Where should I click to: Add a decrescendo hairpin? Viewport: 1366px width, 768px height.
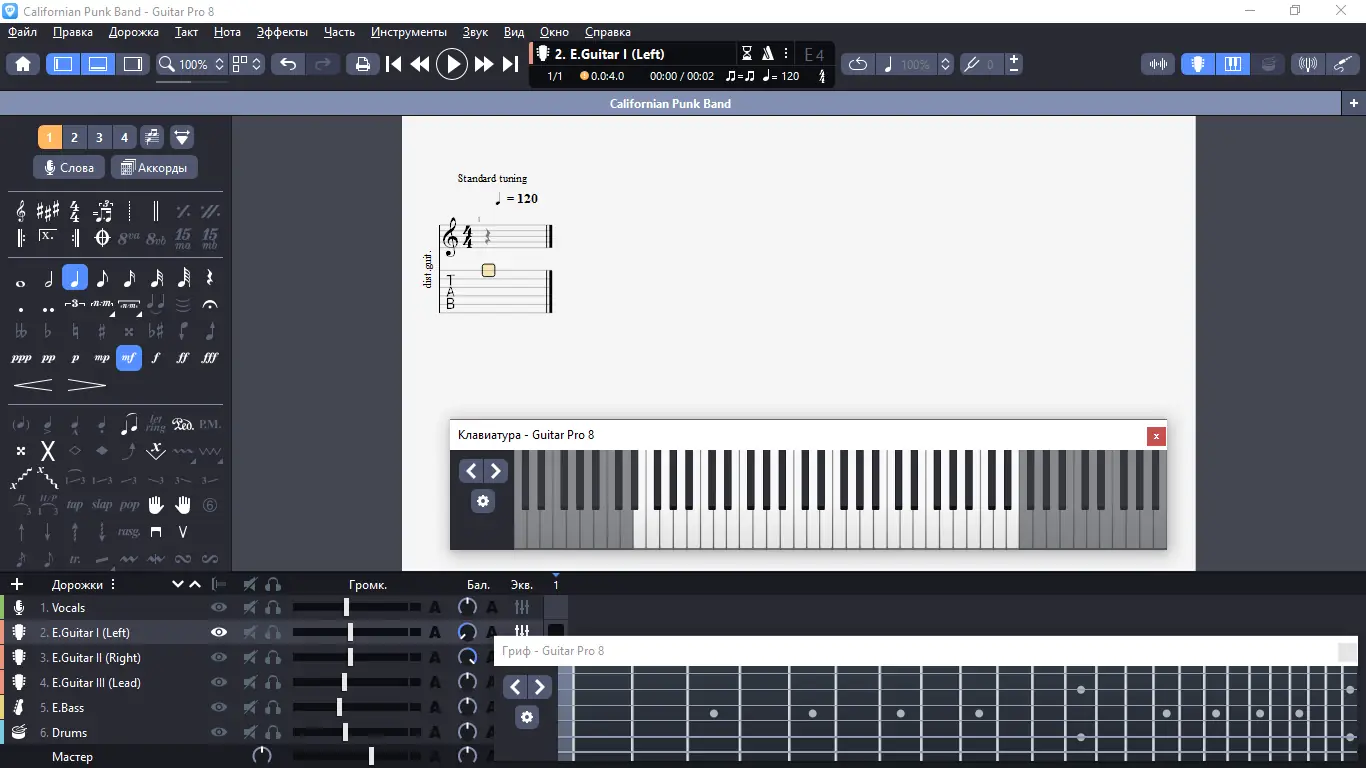[87, 385]
